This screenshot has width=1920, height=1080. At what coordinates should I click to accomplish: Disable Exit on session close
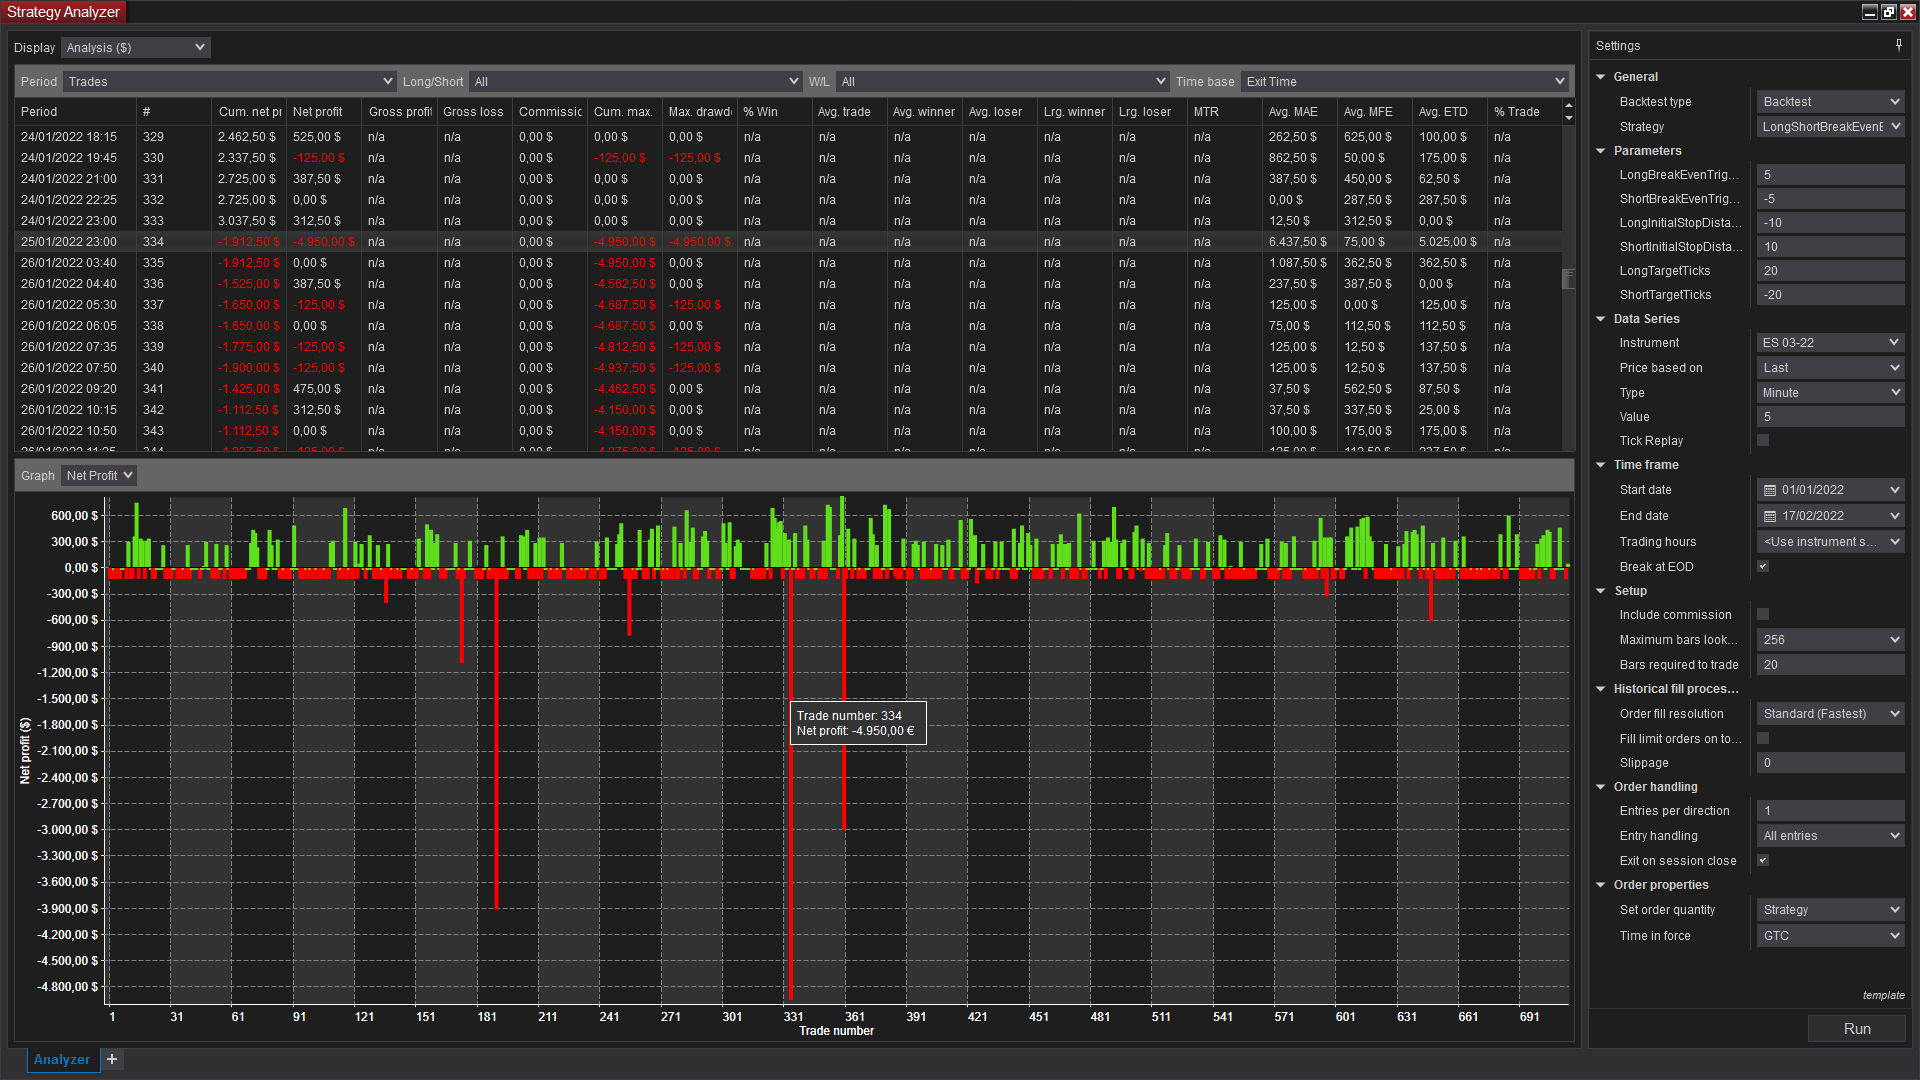(x=1763, y=860)
